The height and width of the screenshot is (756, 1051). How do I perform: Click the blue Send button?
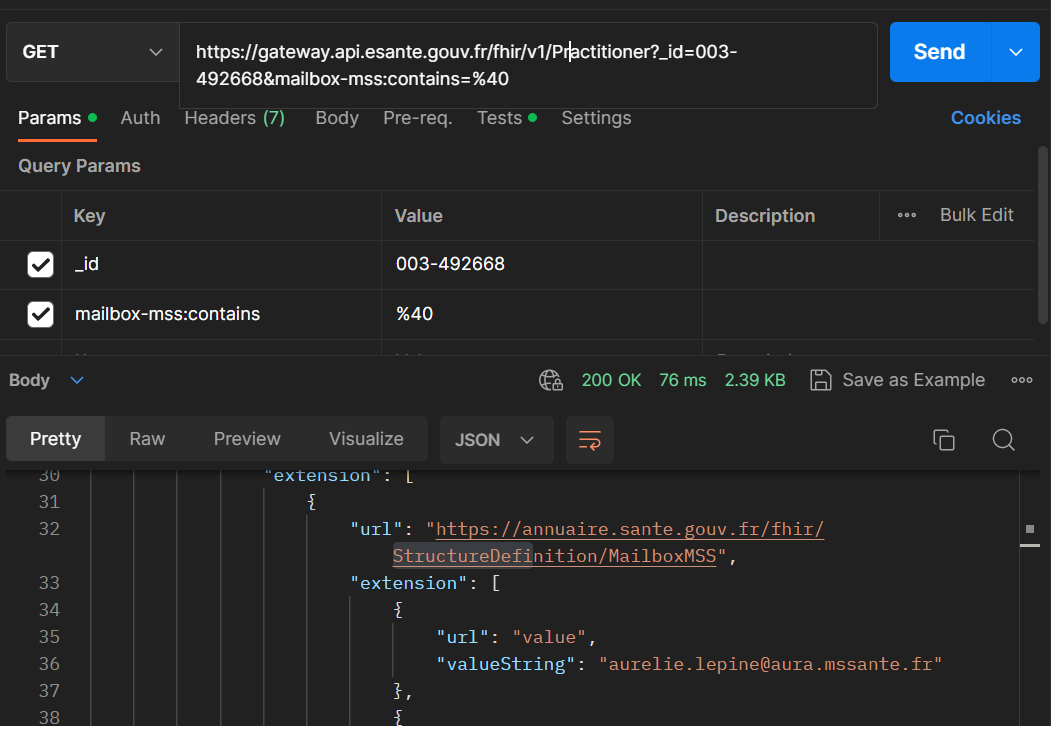click(939, 52)
